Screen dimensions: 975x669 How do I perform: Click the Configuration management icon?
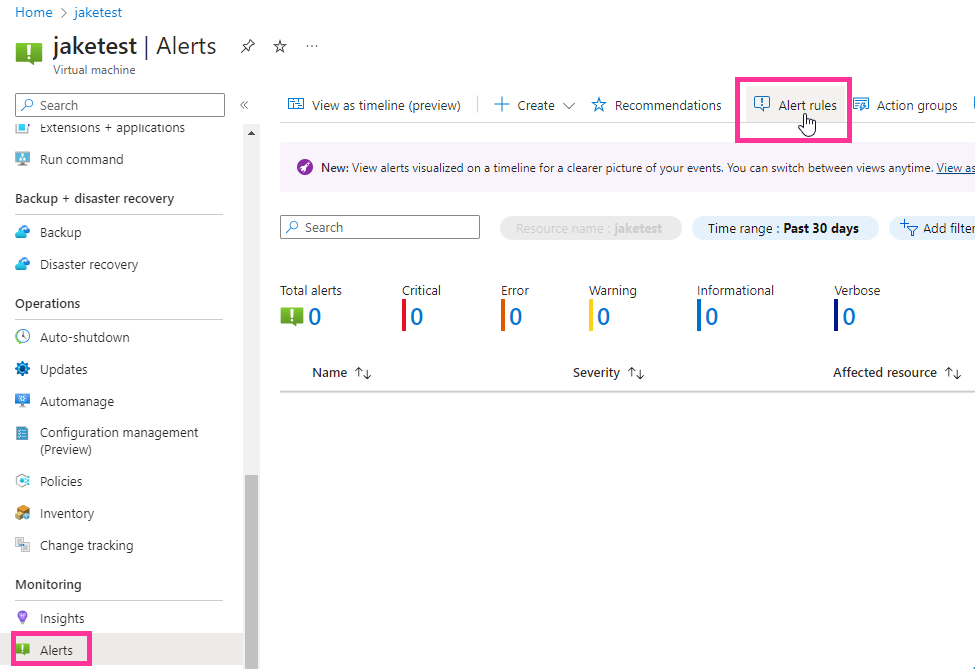[x=22, y=433]
